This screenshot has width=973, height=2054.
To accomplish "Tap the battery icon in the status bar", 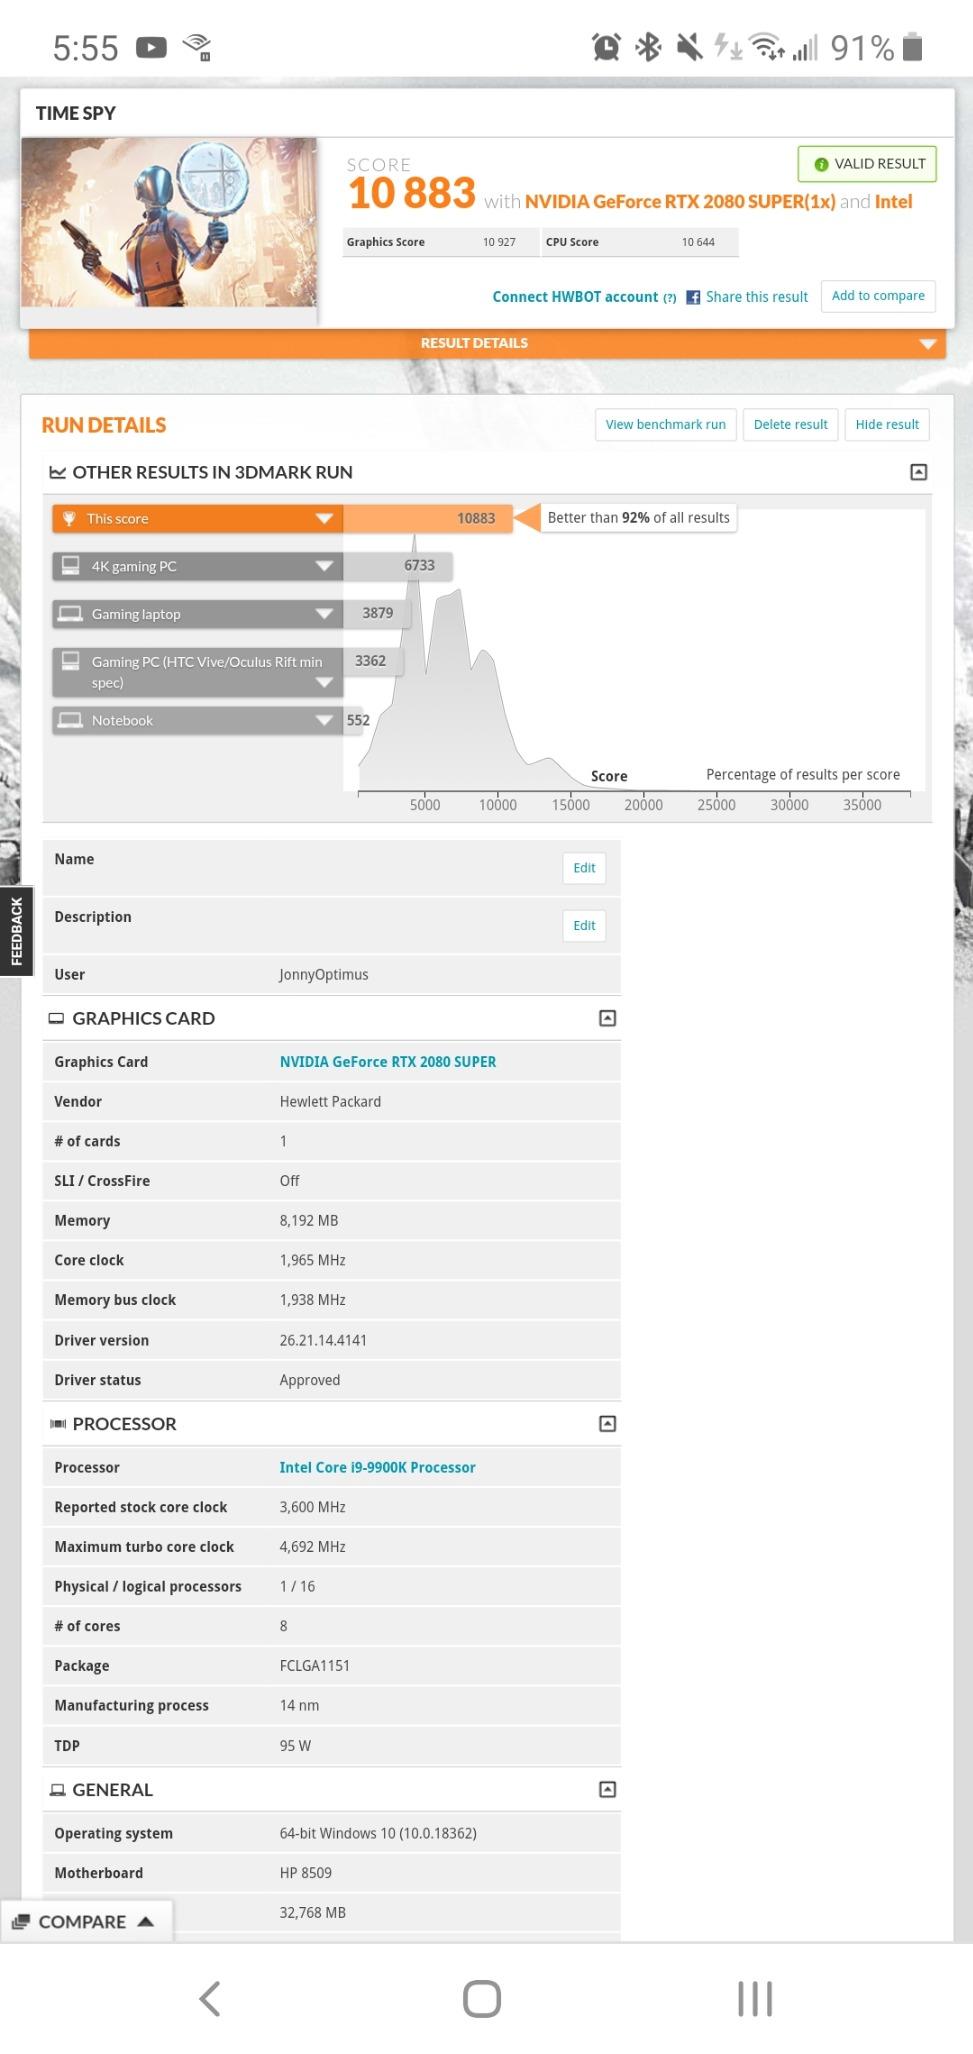I will pyautogui.click(x=912, y=46).
